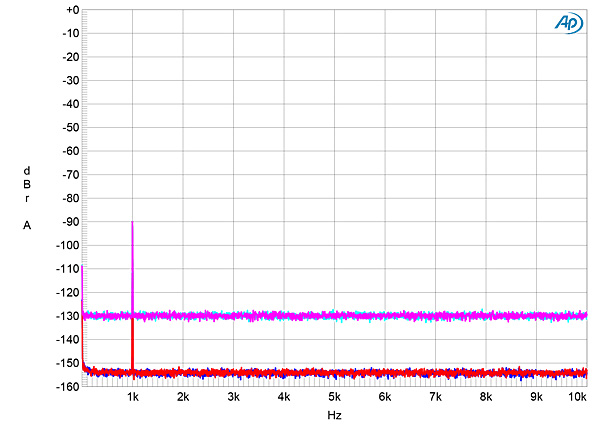Screen dimensions: 600x432
Task: Click the magenta 1k peak tip at -90 dB
Action: click(x=132, y=223)
